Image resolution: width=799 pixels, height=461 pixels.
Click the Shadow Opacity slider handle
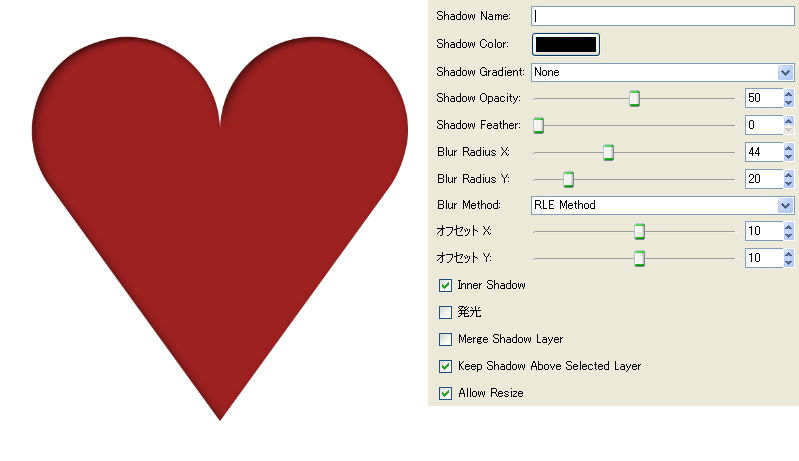634,98
